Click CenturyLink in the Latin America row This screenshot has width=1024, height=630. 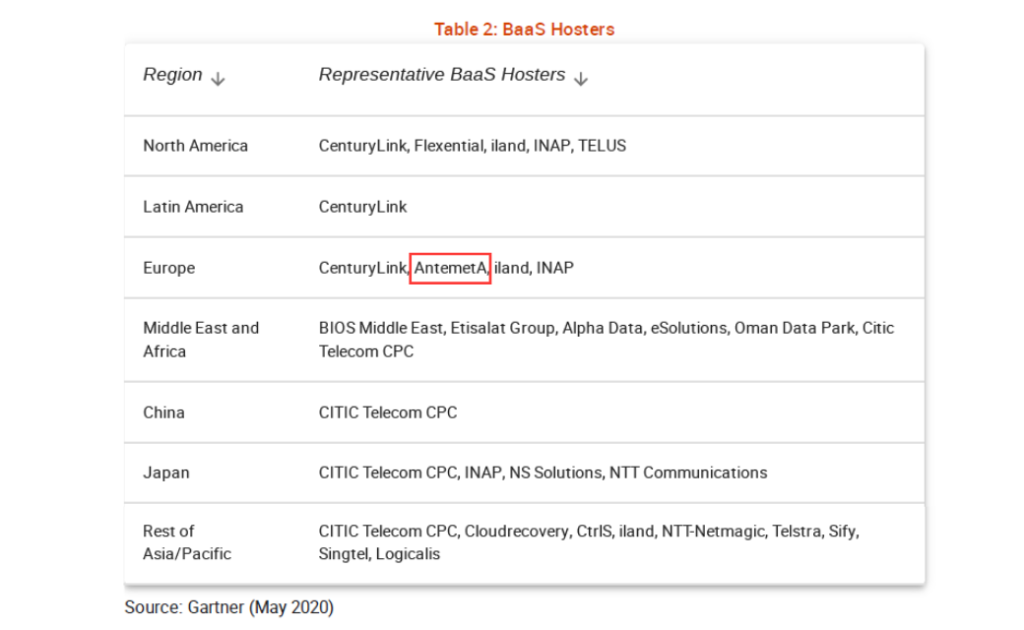point(363,207)
